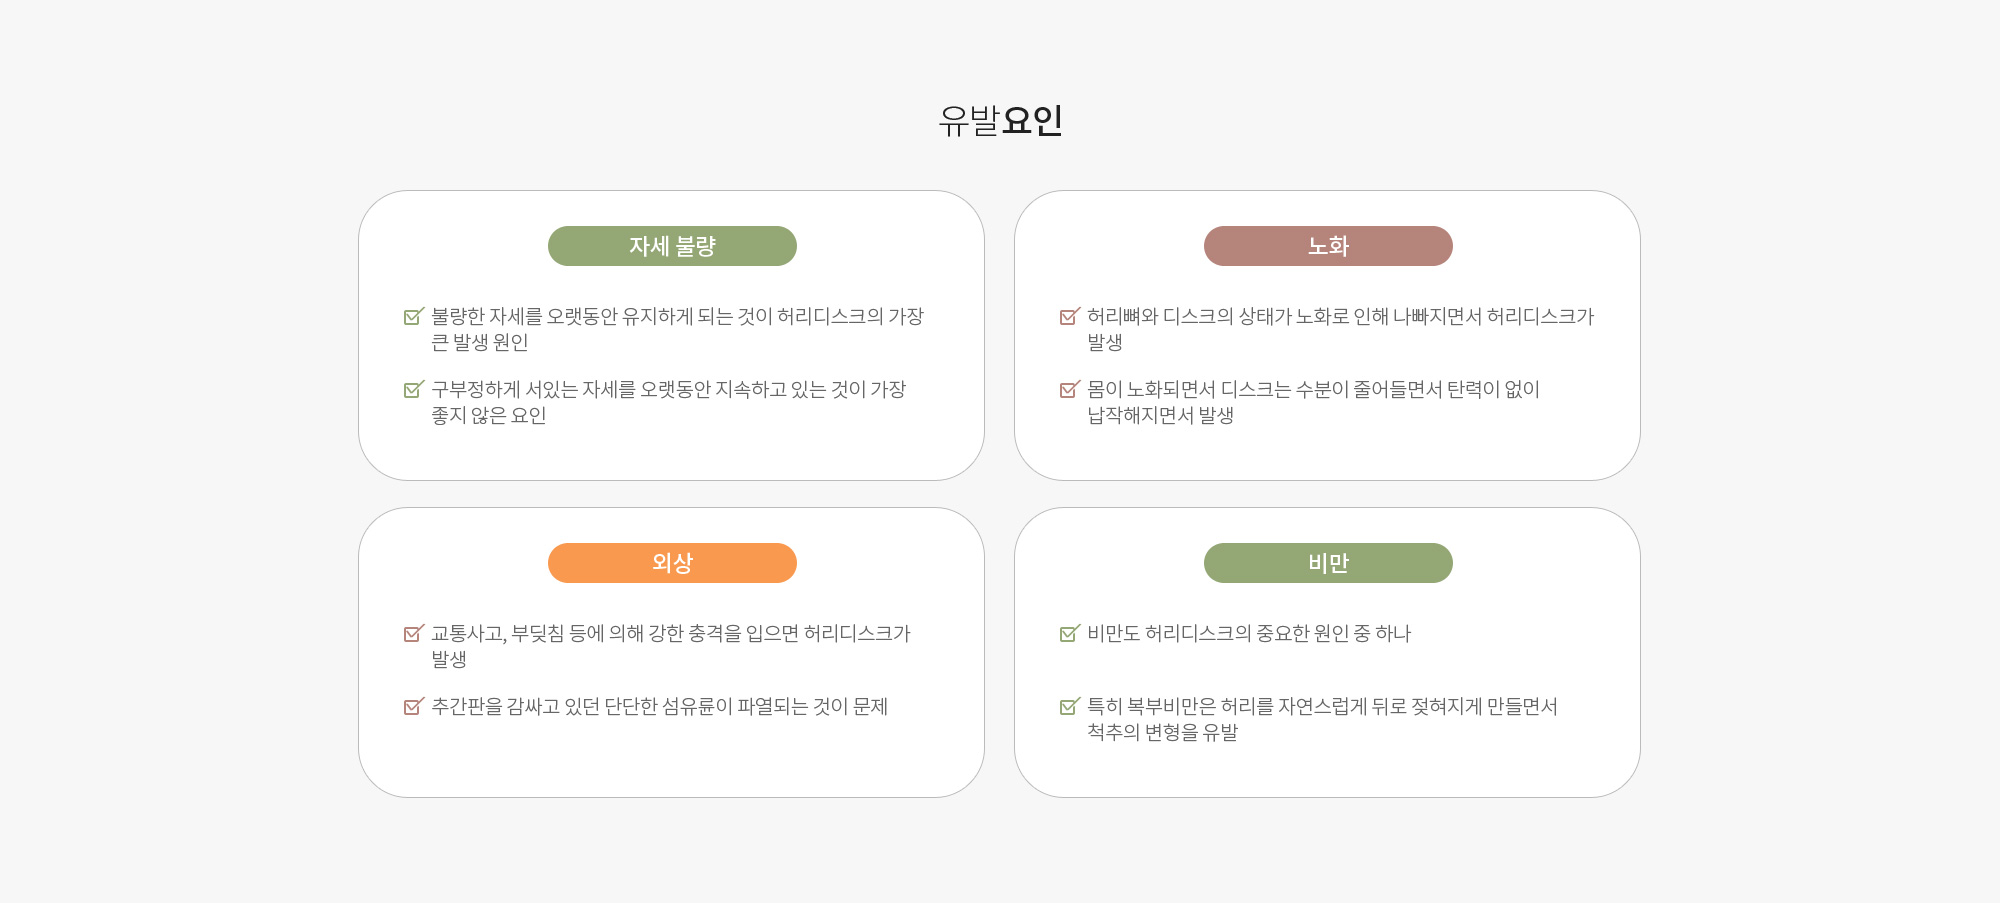
Task: Click checkmark icon beside 비만도 허리디스크의 중요한
Action: click(x=1070, y=633)
